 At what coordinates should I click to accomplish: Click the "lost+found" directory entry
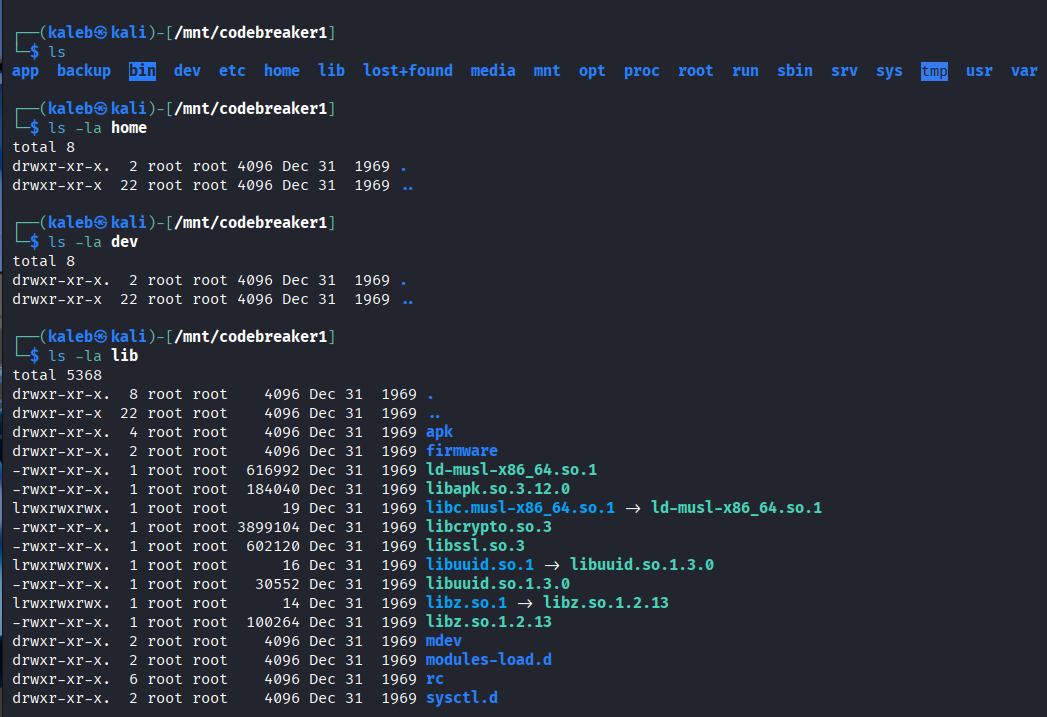coord(407,71)
